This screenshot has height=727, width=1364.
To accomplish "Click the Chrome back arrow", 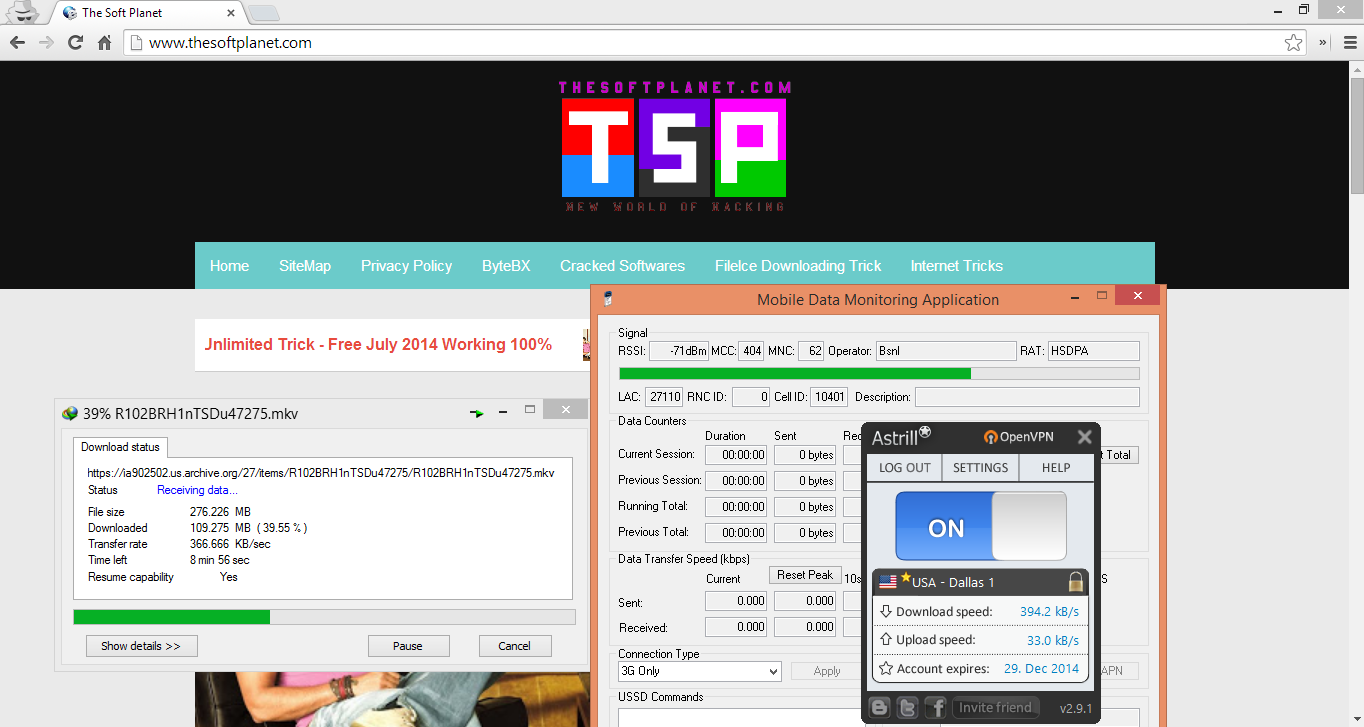I will [x=17, y=43].
